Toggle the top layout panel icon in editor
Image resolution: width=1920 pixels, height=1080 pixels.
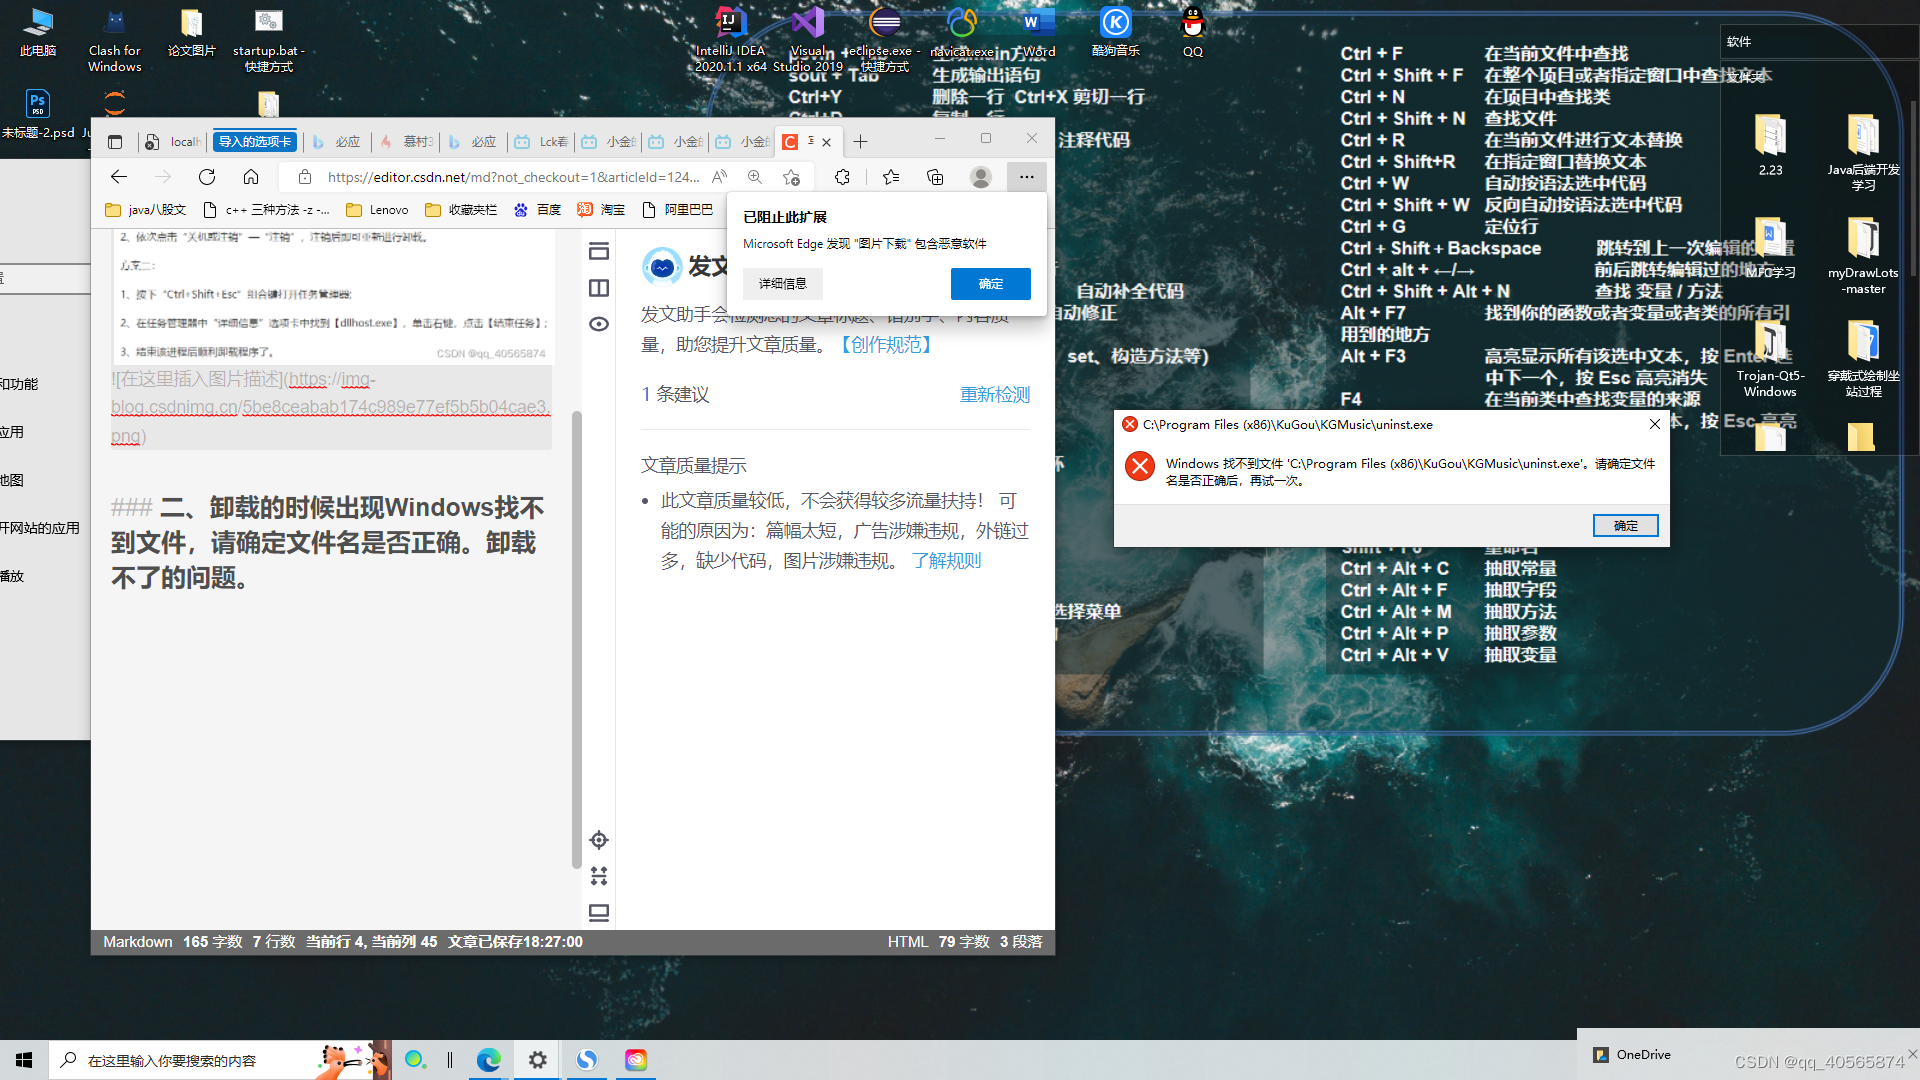599,251
